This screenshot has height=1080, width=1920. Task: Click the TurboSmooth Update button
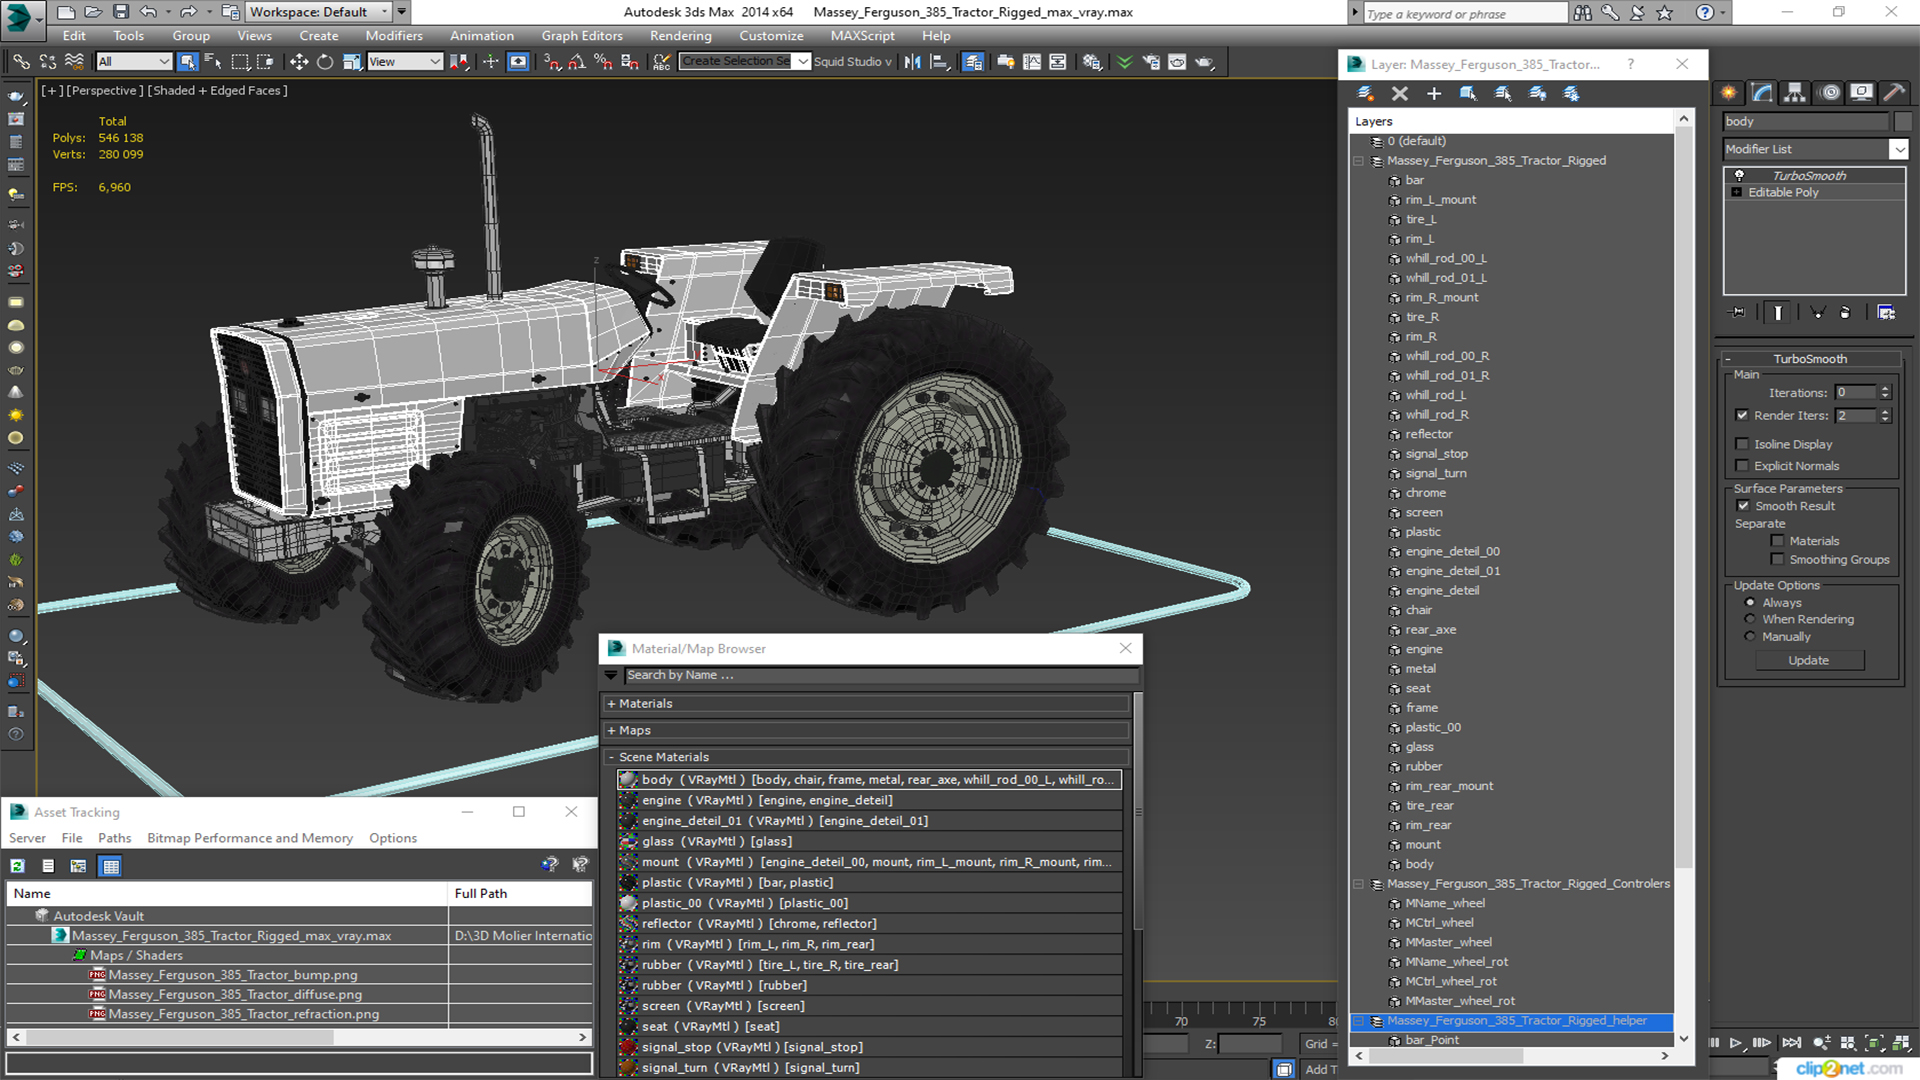[1808, 660]
